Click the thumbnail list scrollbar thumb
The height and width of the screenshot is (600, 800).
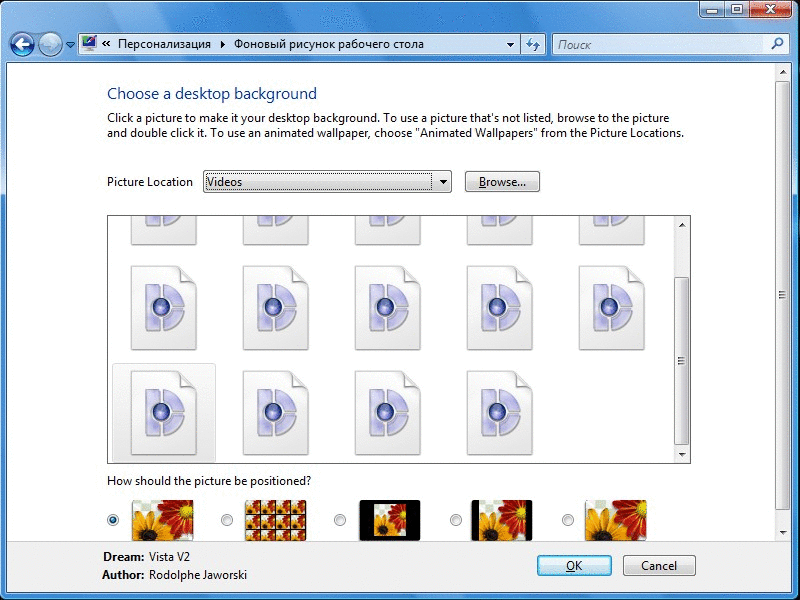(x=682, y=361)
